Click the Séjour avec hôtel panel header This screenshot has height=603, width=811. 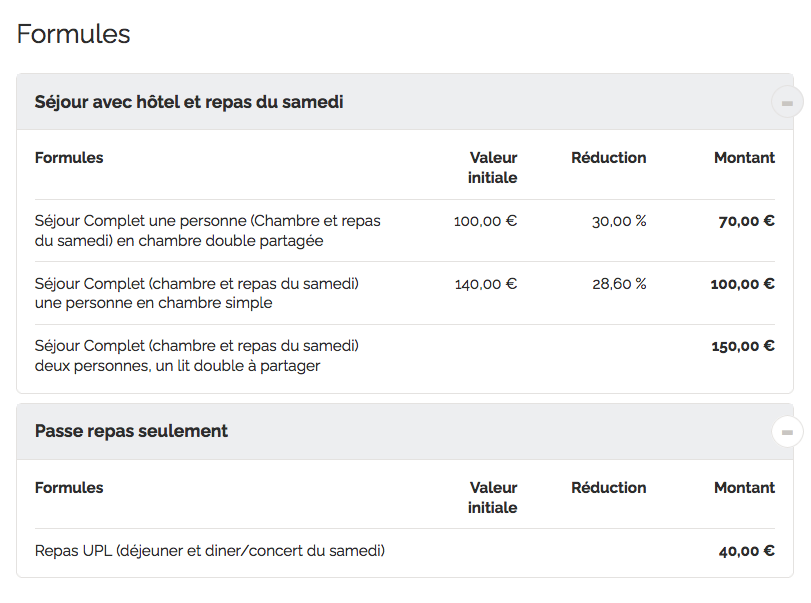[189, 102]
